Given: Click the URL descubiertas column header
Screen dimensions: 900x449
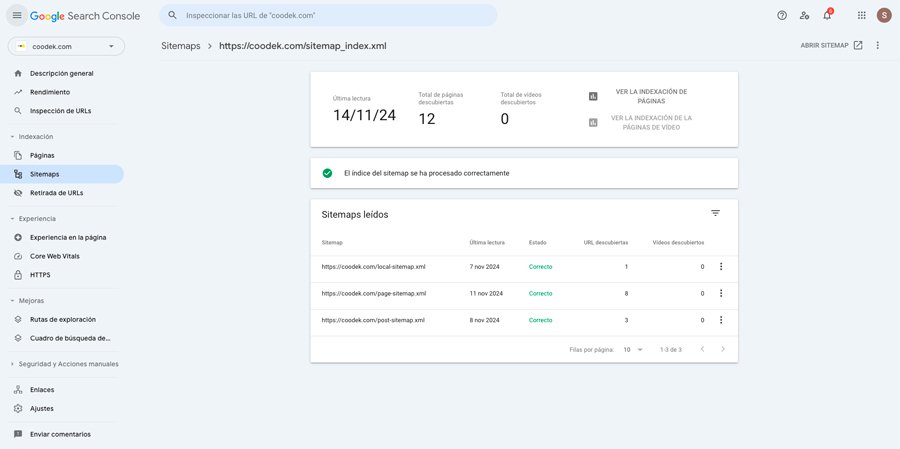Looking at the screenshot, I should point(606,242).
